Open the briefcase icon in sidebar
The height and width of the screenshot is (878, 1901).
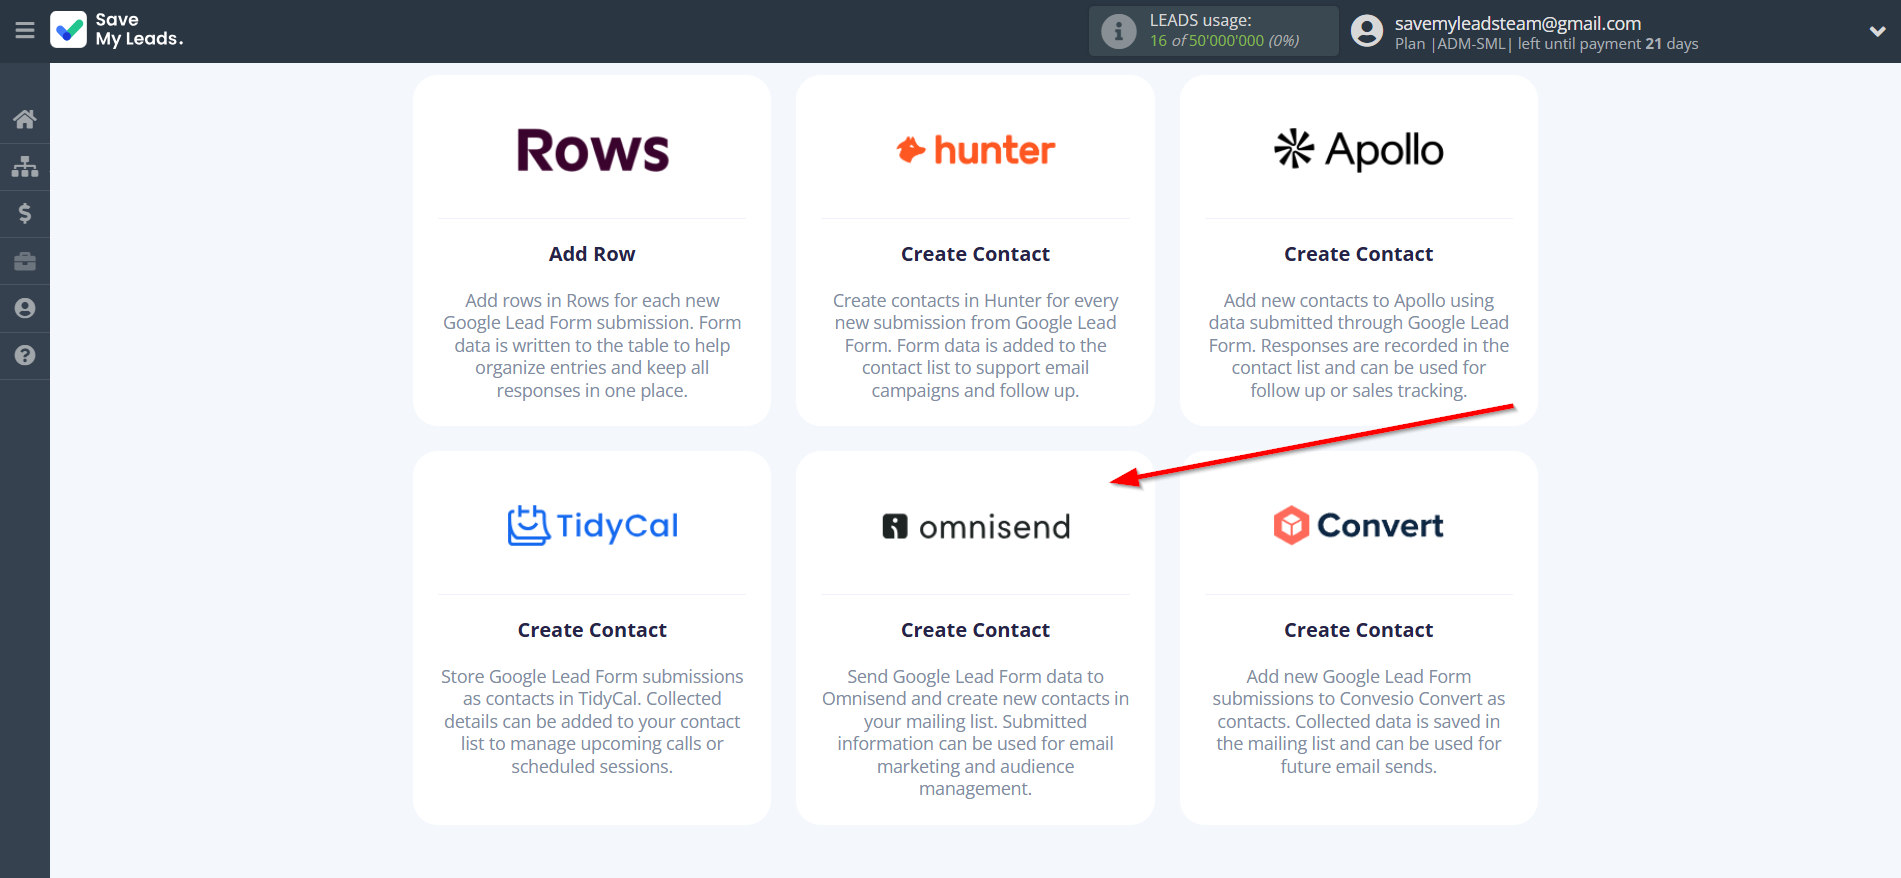tap(25, 261)
